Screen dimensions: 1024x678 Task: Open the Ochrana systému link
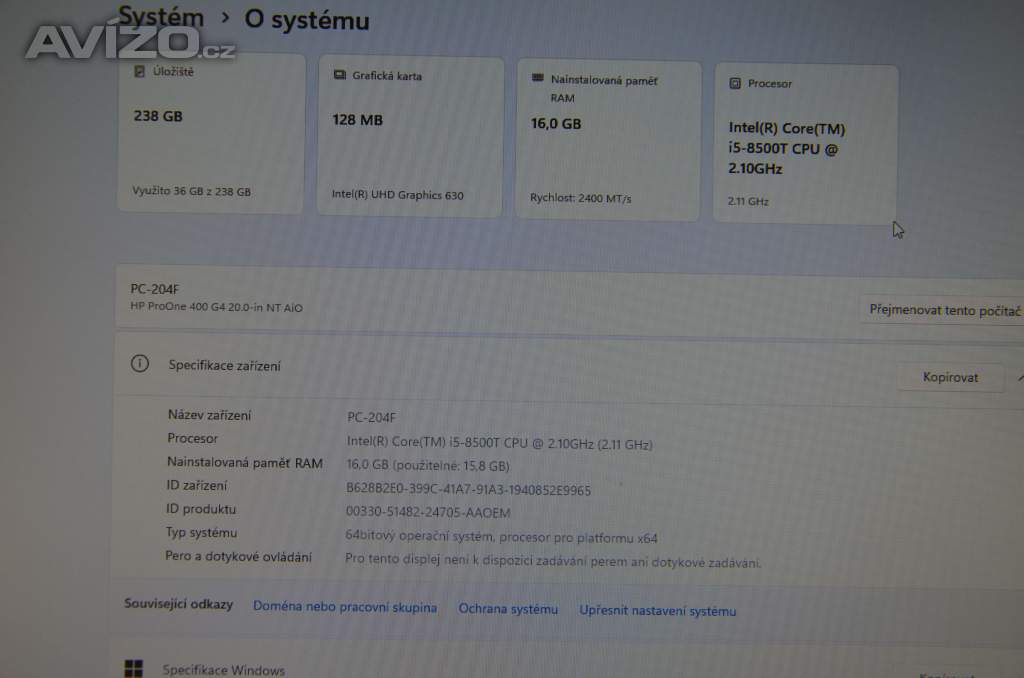click(508, 609)
